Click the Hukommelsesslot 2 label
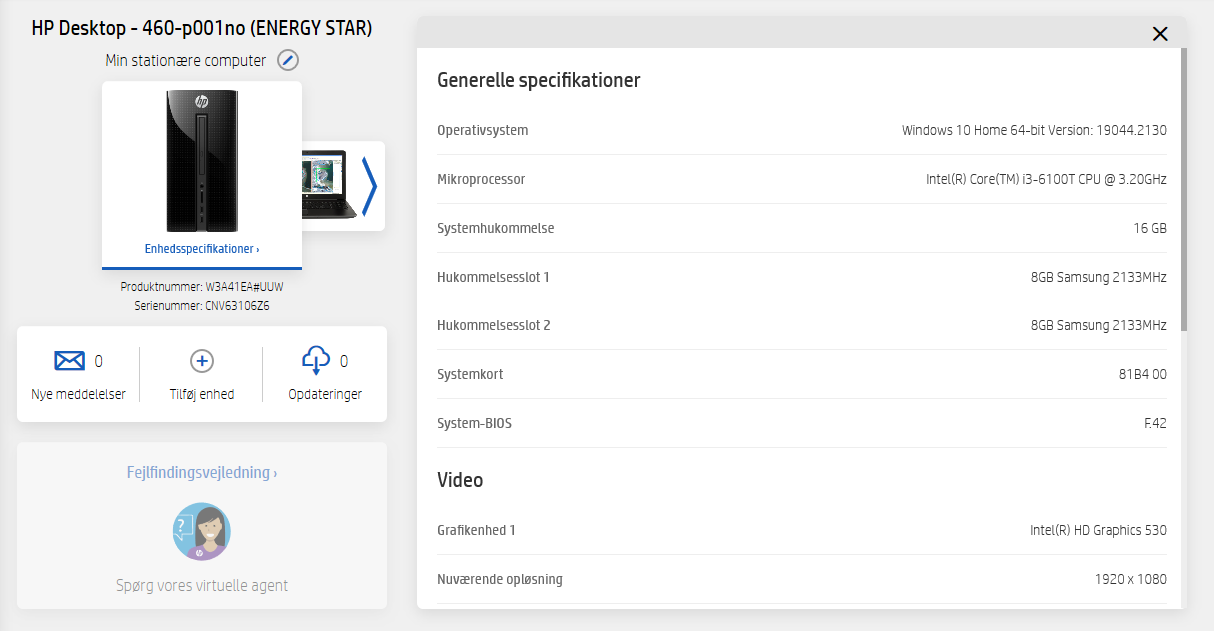Viewport: 1214px width, 631px height. (494, 325)
